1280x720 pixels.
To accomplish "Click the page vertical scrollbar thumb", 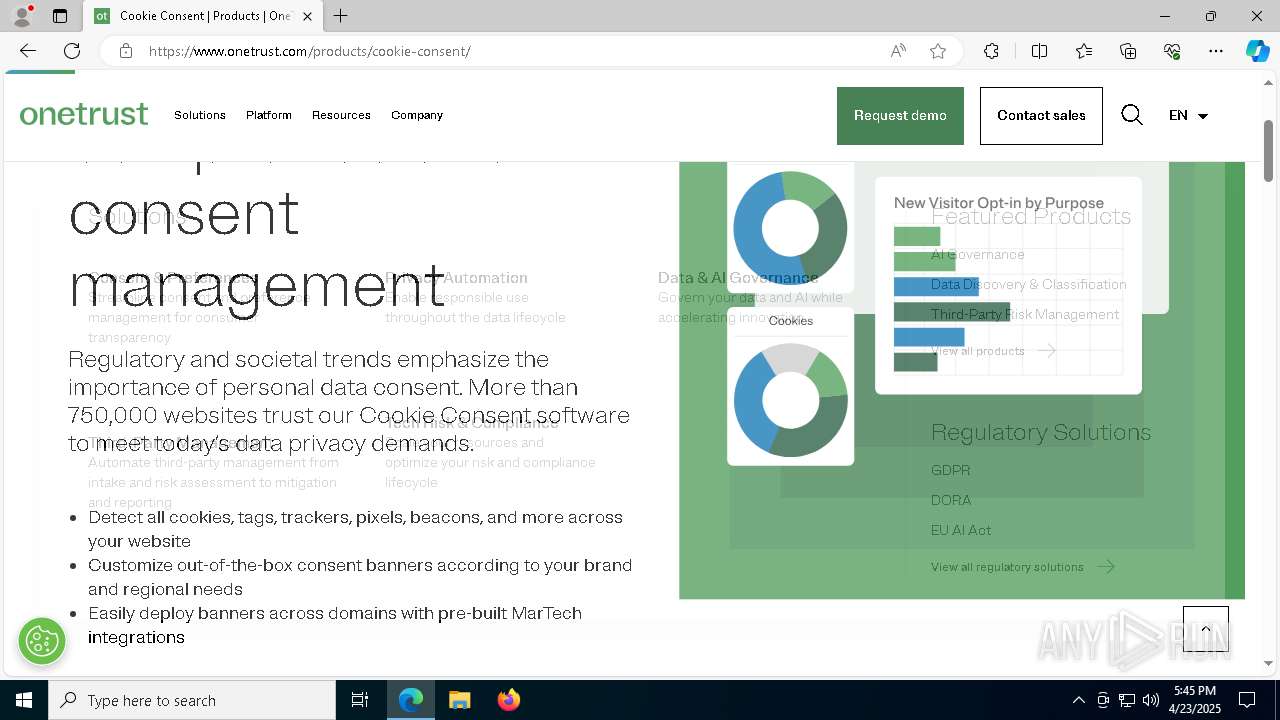I will 1269,150.
